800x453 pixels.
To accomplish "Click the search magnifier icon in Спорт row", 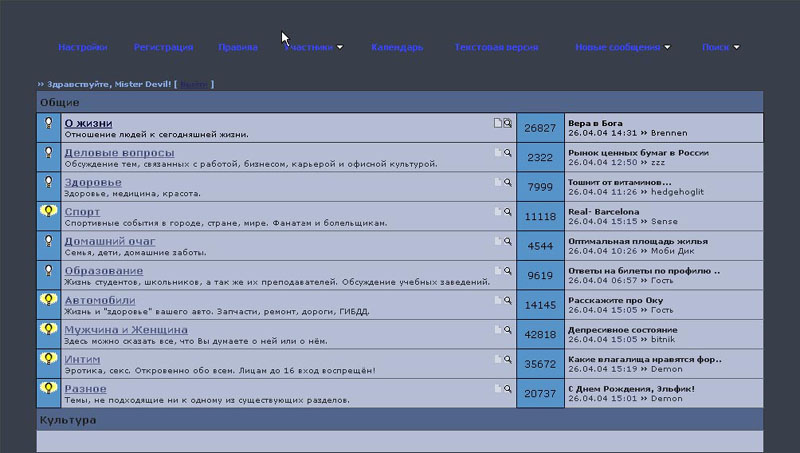I will (508, 212).
